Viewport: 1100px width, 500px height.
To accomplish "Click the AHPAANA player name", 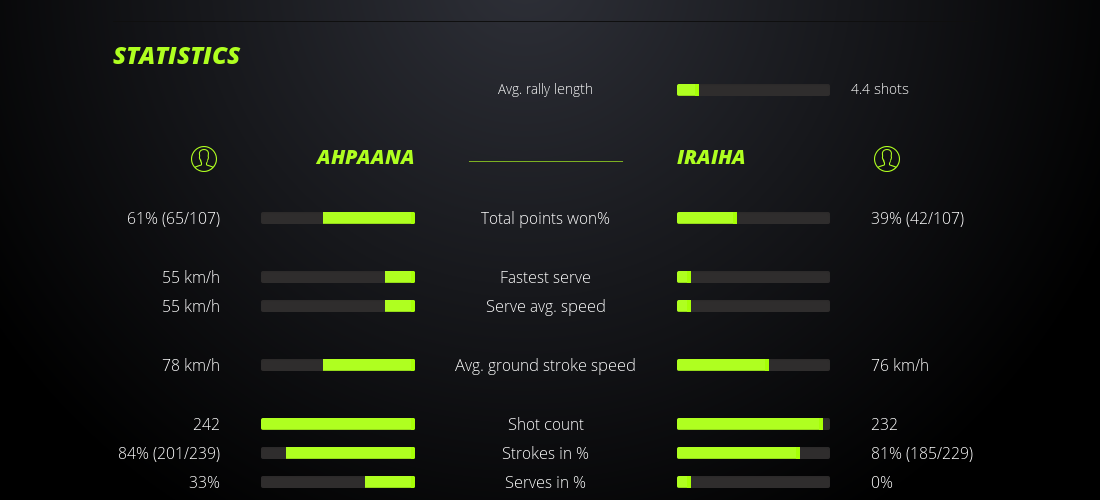I will click(365, 158).
